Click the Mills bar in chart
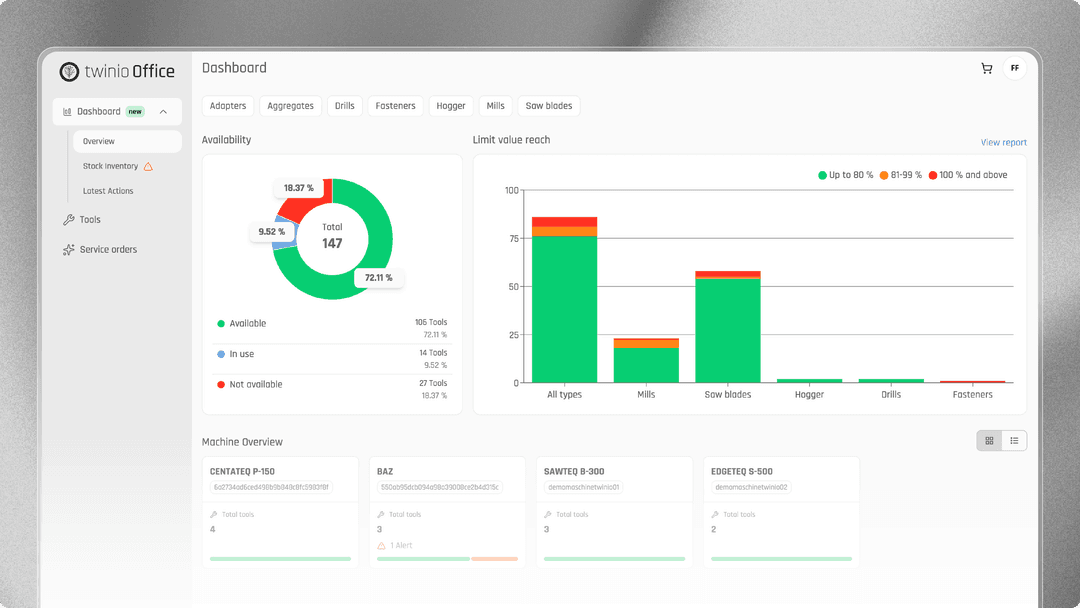This screenshot has width=1080, height=608. point(646,360)
